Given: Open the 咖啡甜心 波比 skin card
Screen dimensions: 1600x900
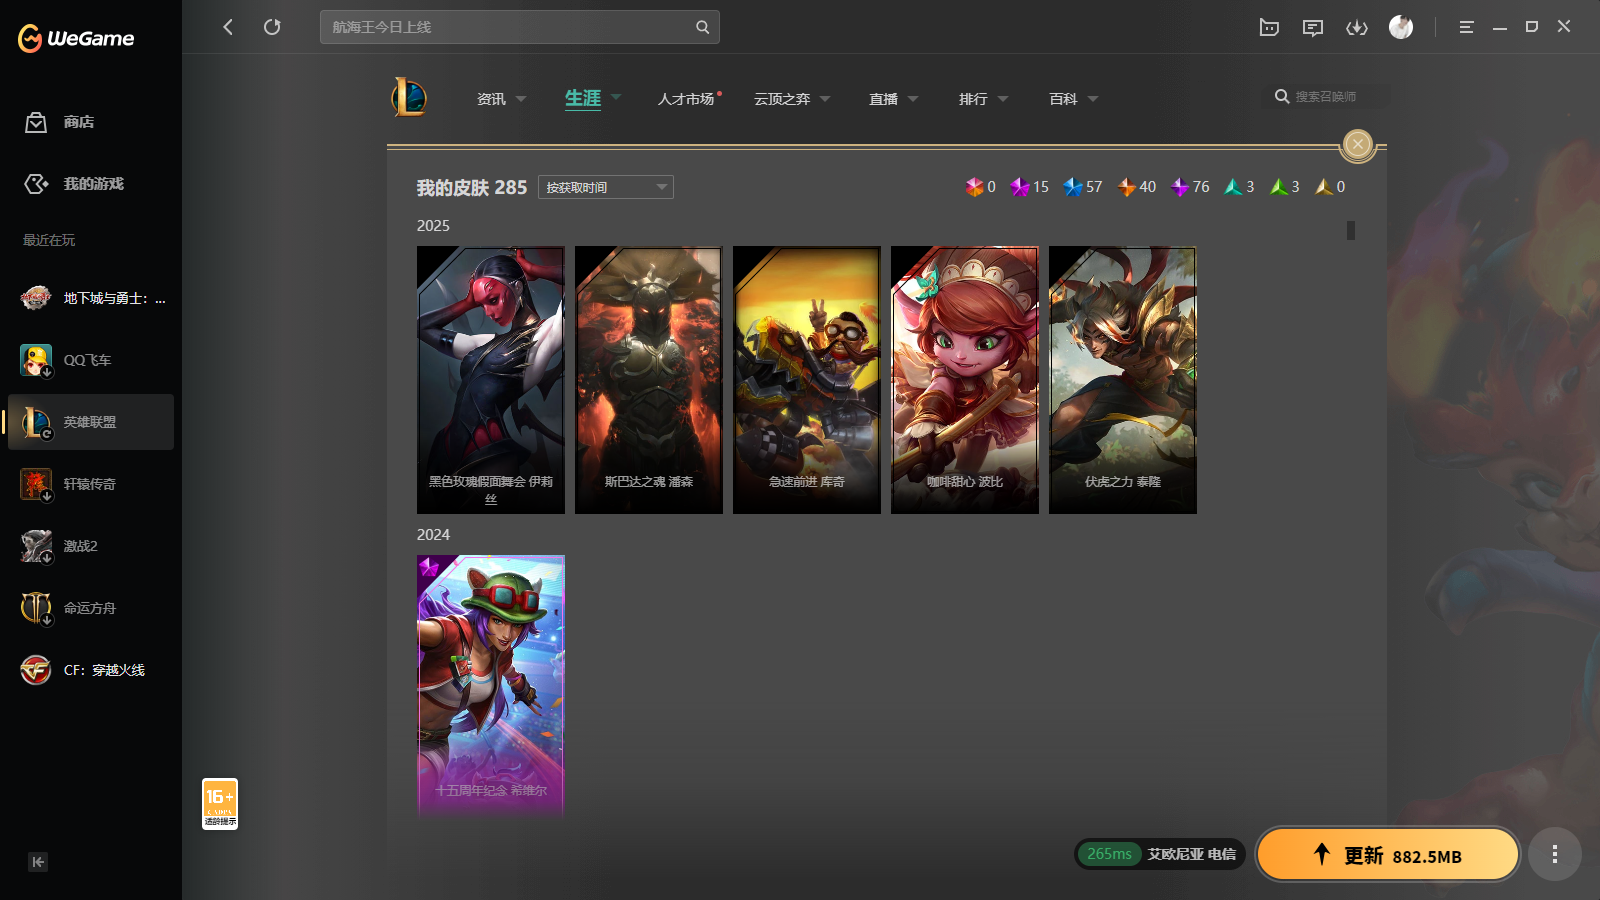Looking at the screenshot, I should coord(965,380).
